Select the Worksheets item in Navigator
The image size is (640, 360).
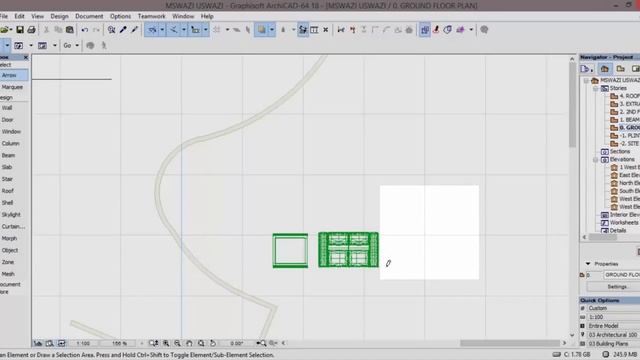(623, 222)
